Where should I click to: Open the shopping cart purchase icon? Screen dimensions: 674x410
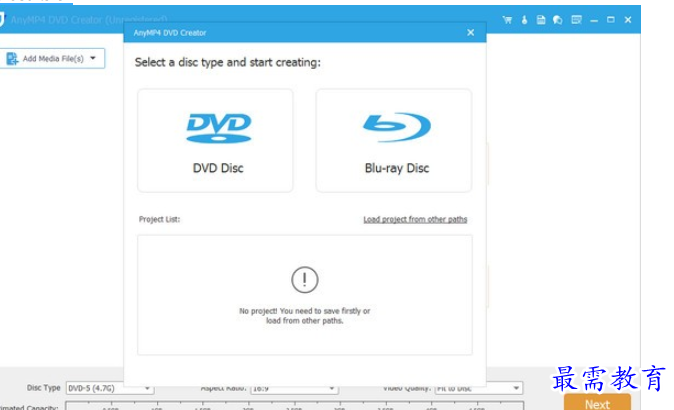tap(507, 20)
